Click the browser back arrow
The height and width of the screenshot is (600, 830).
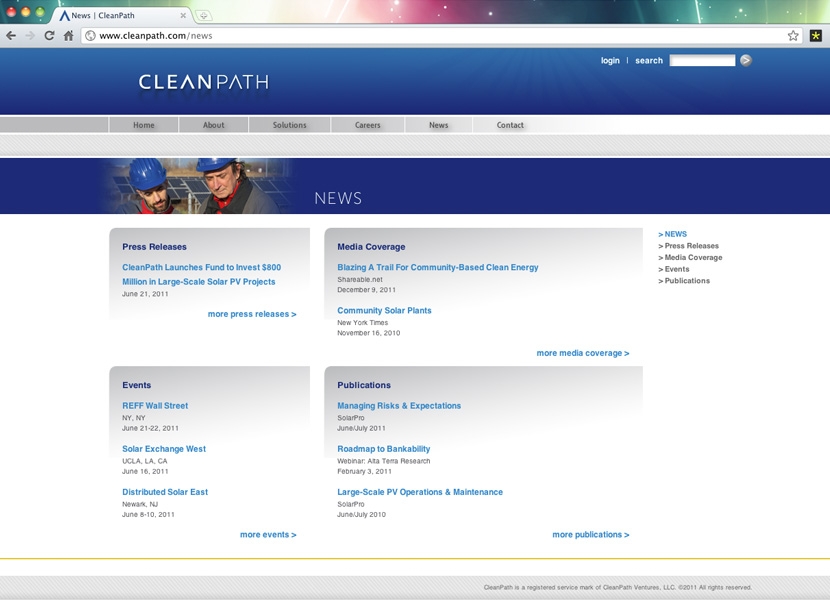(x=11, y=35)
